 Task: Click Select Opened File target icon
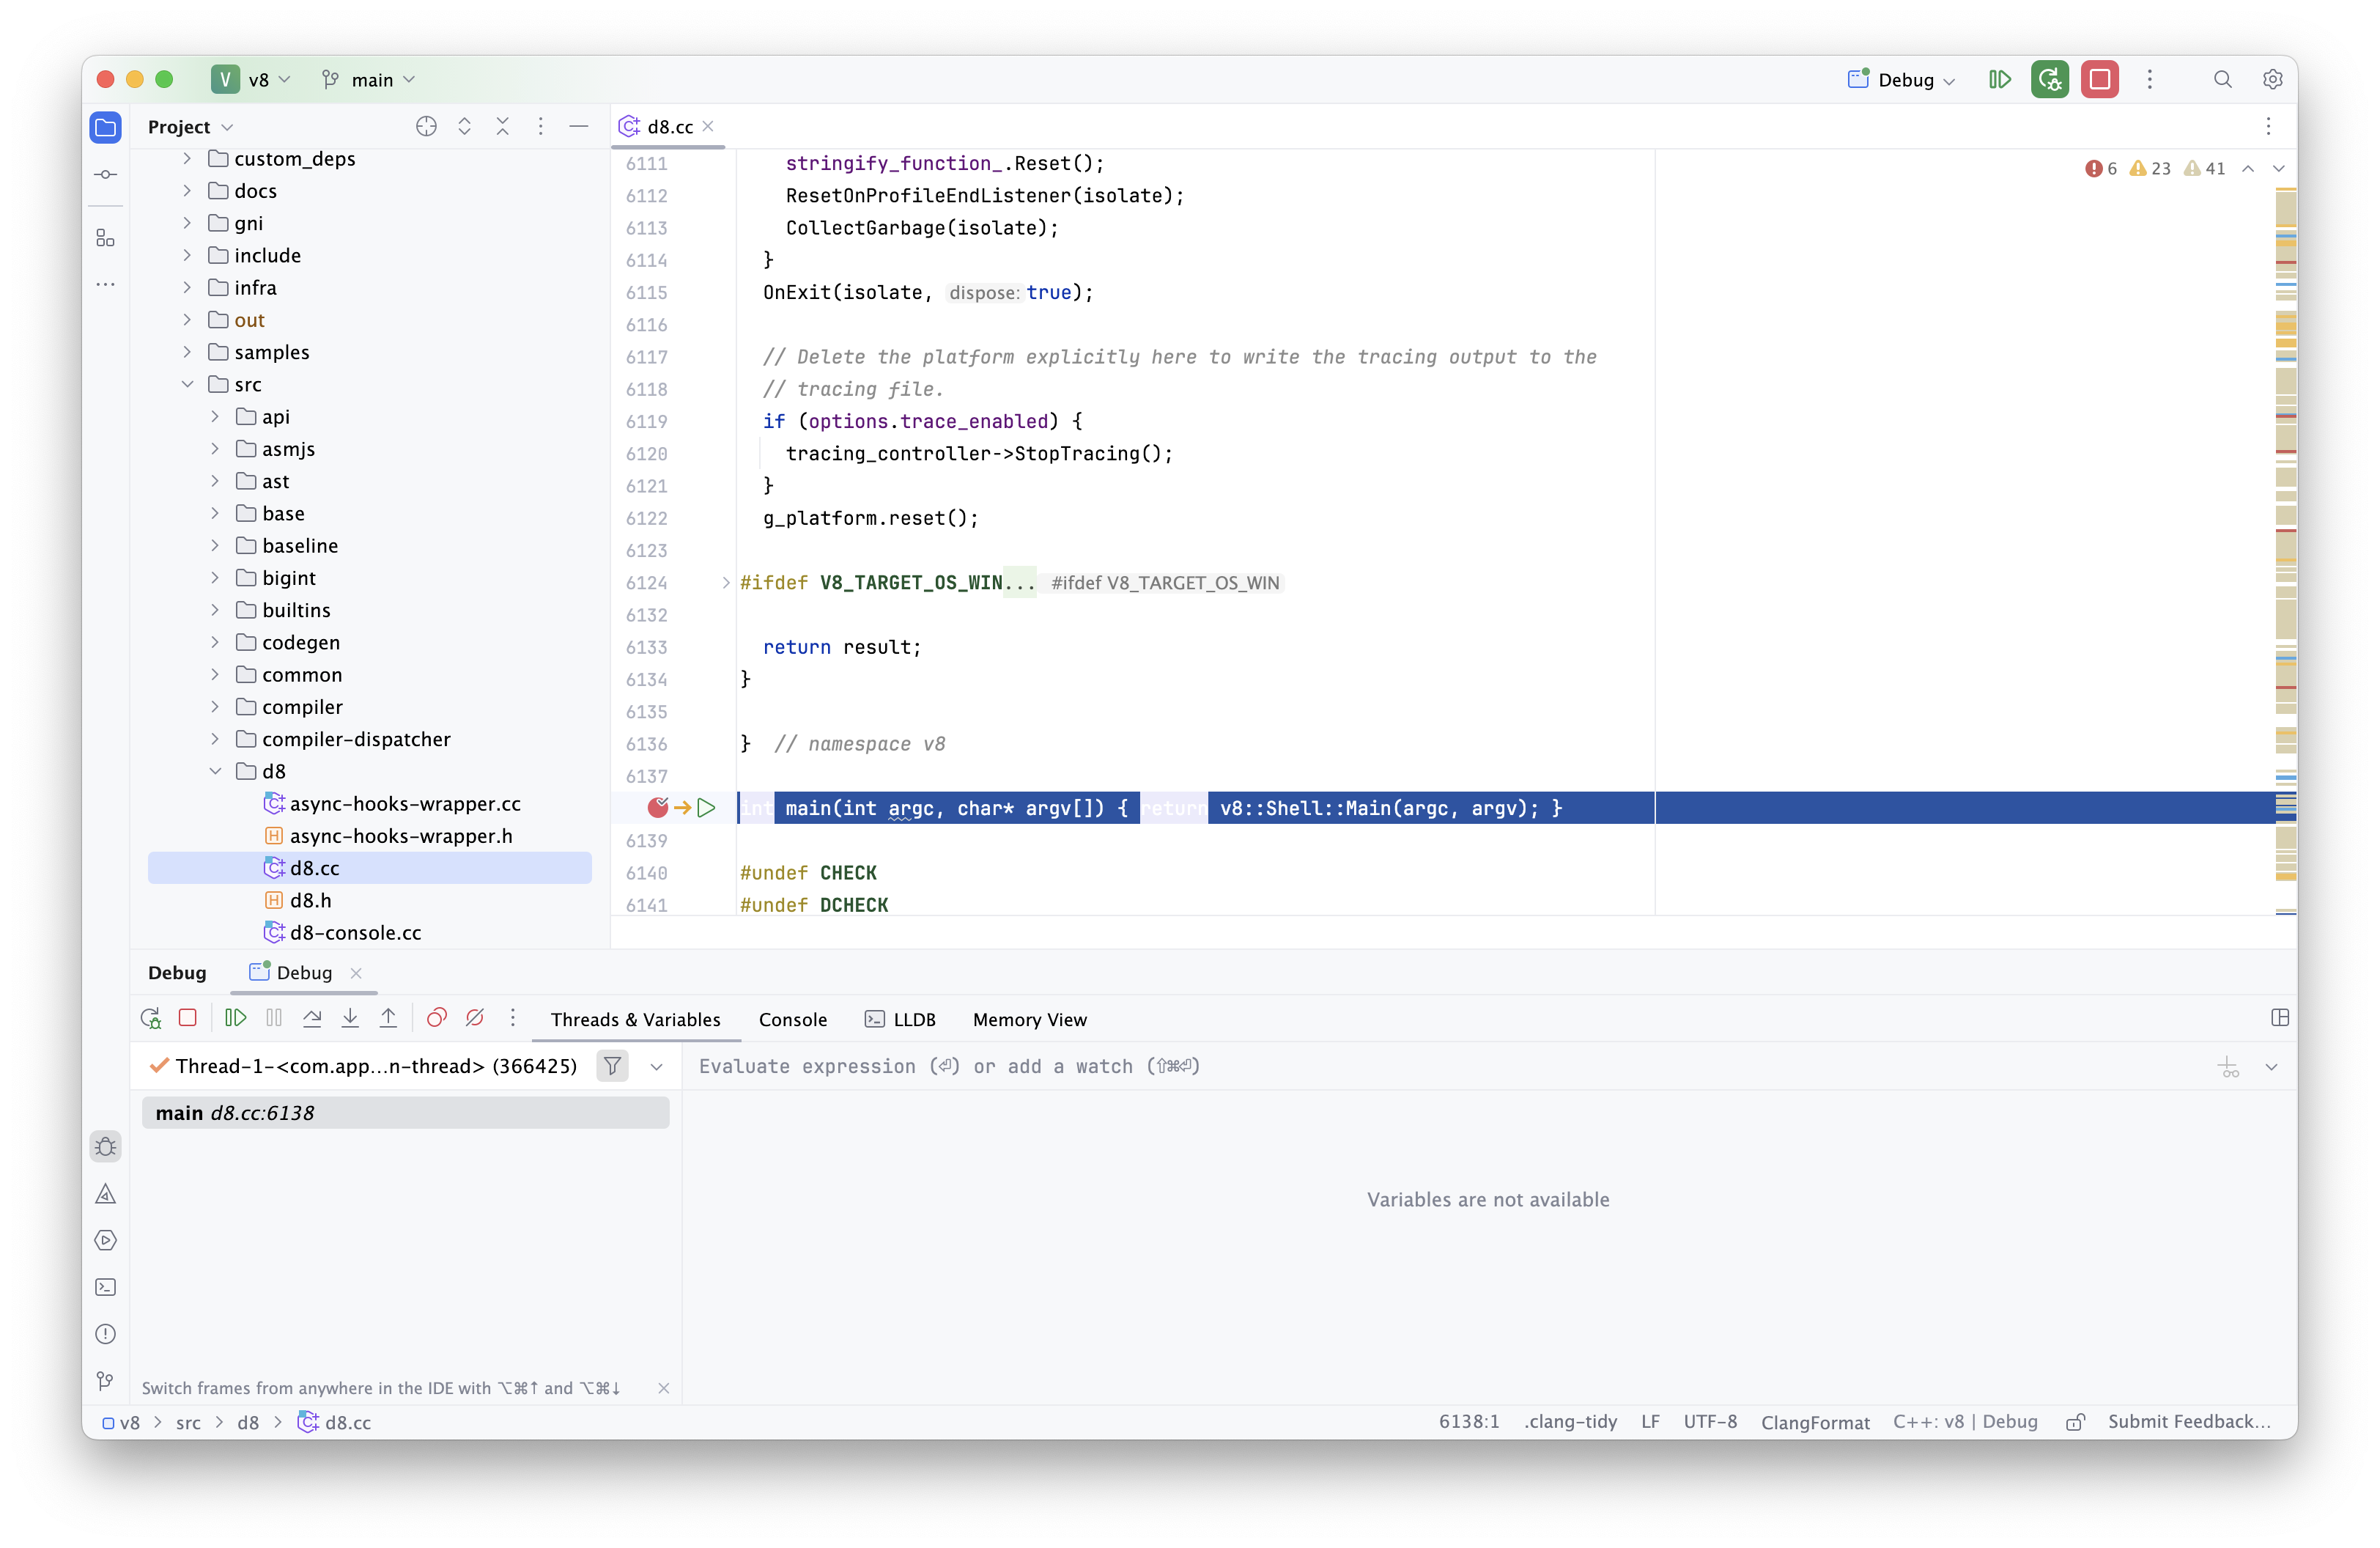click(426, 126)
